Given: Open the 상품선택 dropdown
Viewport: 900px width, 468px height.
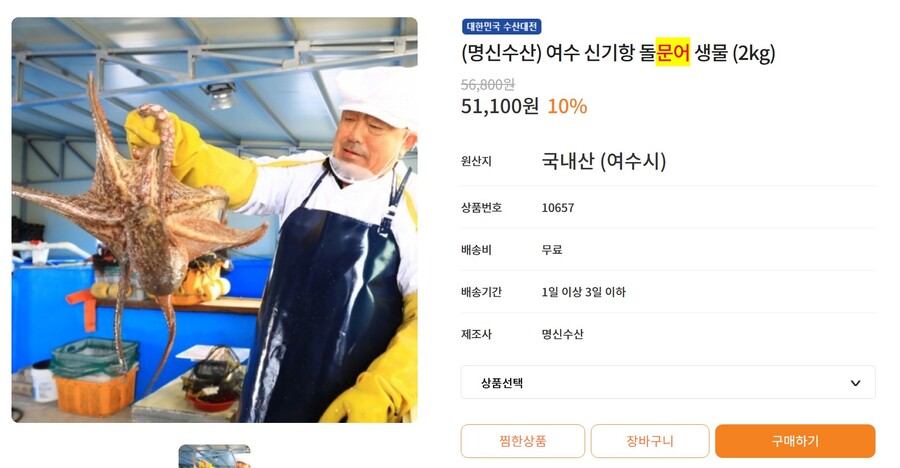Looking at the screenshot, I should coord(668,382).
